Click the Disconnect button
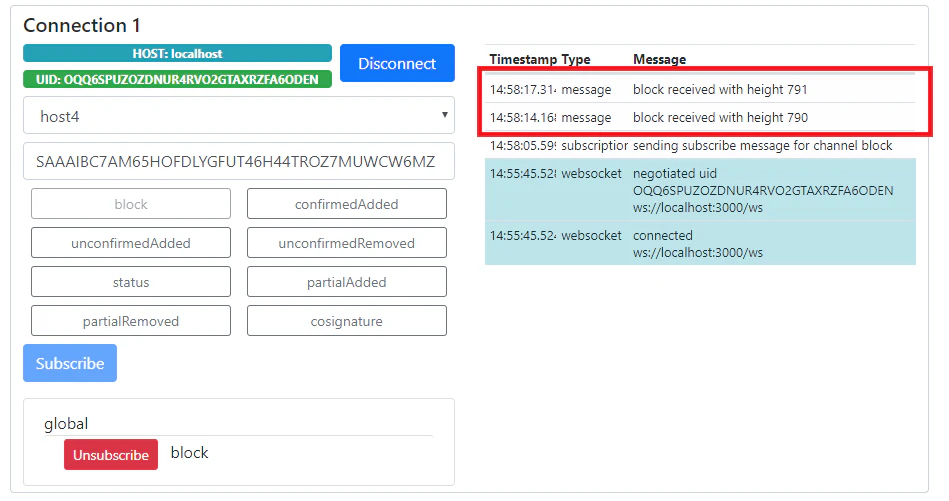949x501 pixels. [x=397, y=63]
